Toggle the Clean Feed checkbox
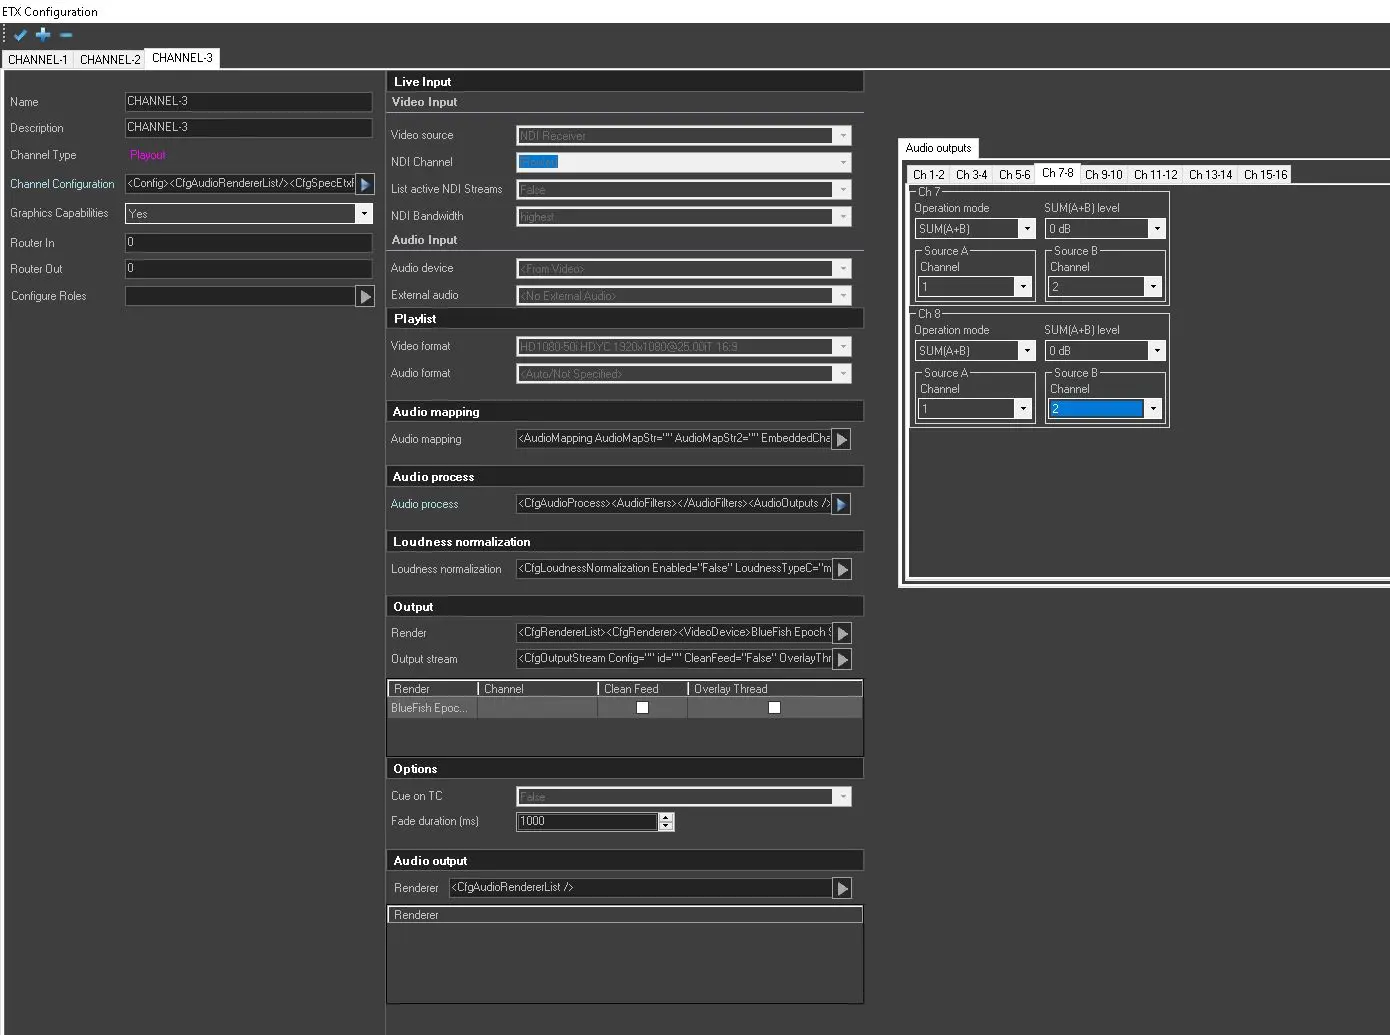This screenshot has width=1390, height=1035. coord(642,708)
